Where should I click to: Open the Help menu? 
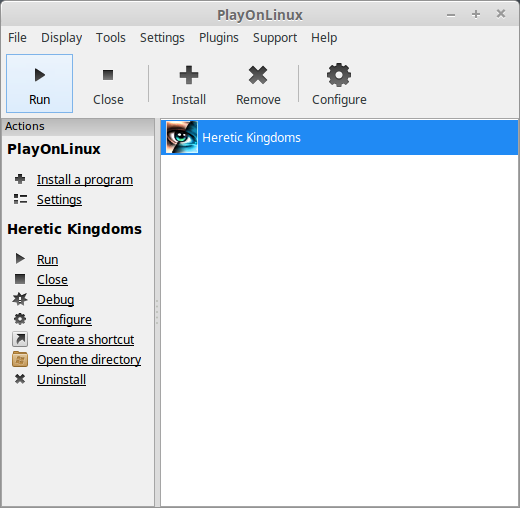click(324, 38)
